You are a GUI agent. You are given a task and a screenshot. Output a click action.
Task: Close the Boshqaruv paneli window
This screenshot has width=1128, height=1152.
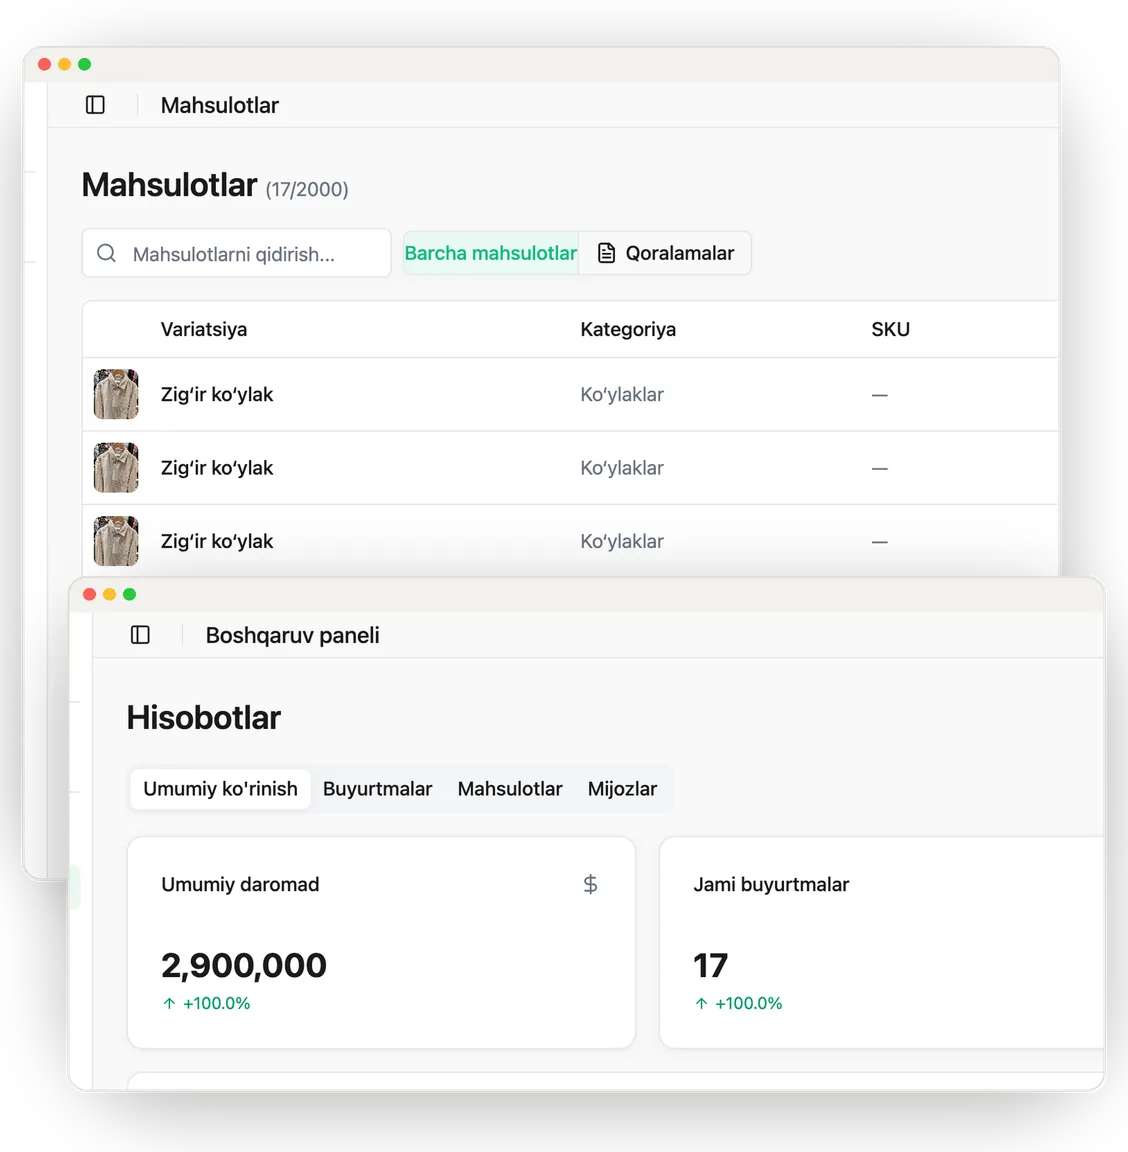[90, 594]
